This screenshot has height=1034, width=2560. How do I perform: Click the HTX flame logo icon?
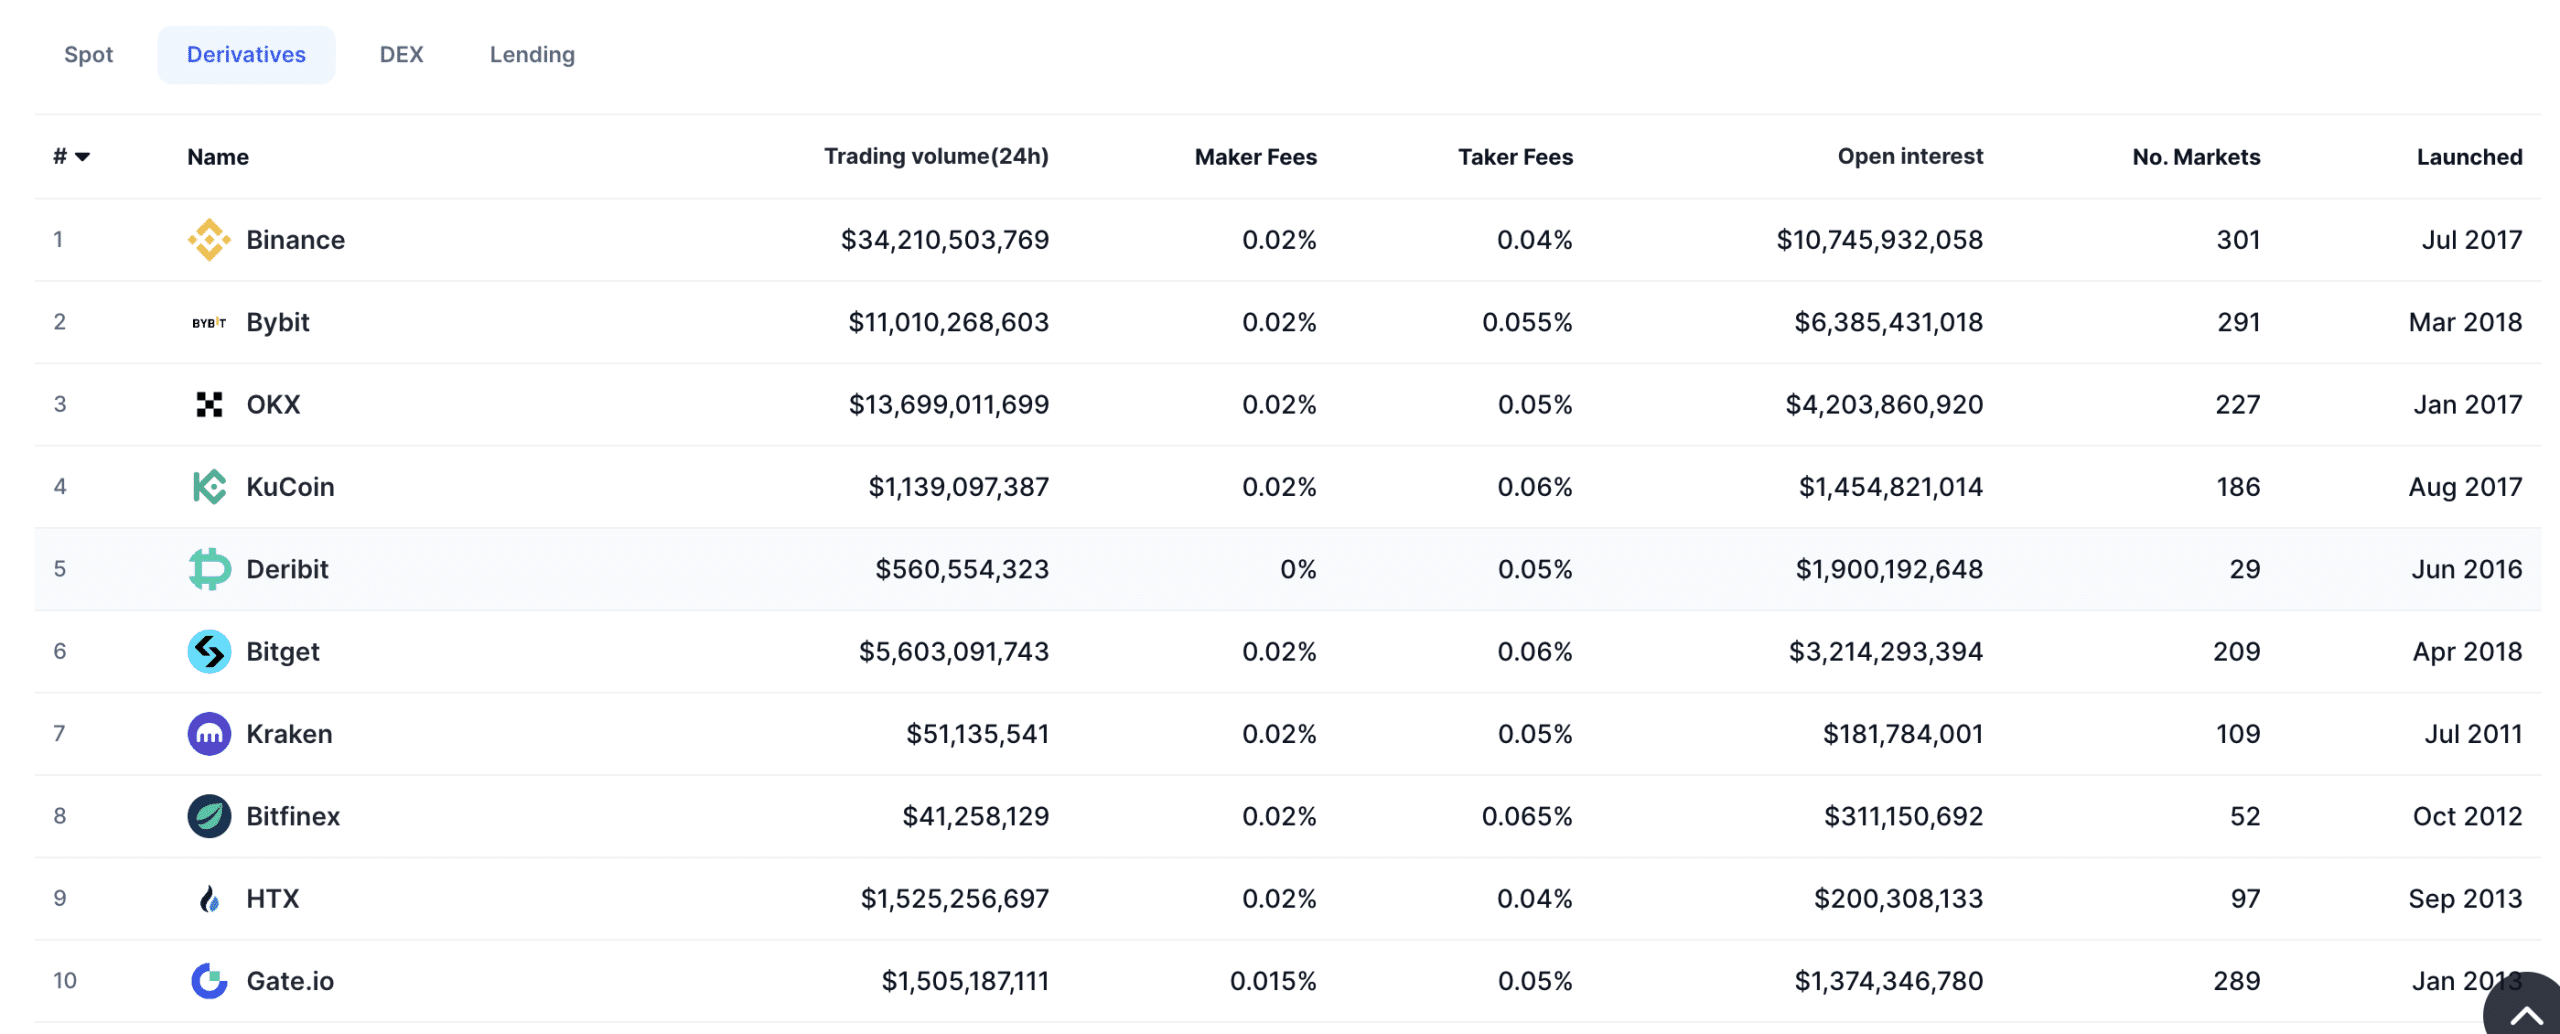pos(209,899)
